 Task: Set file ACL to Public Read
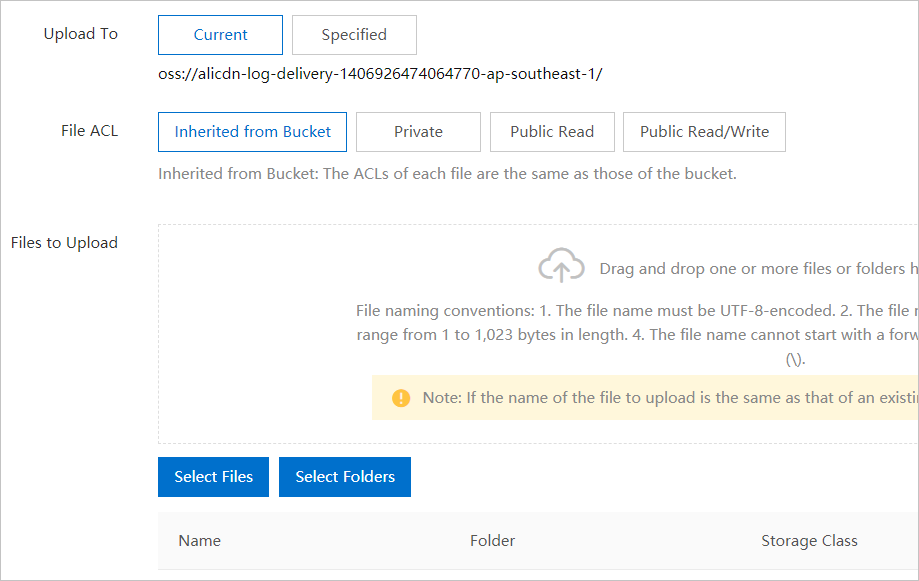552,132
